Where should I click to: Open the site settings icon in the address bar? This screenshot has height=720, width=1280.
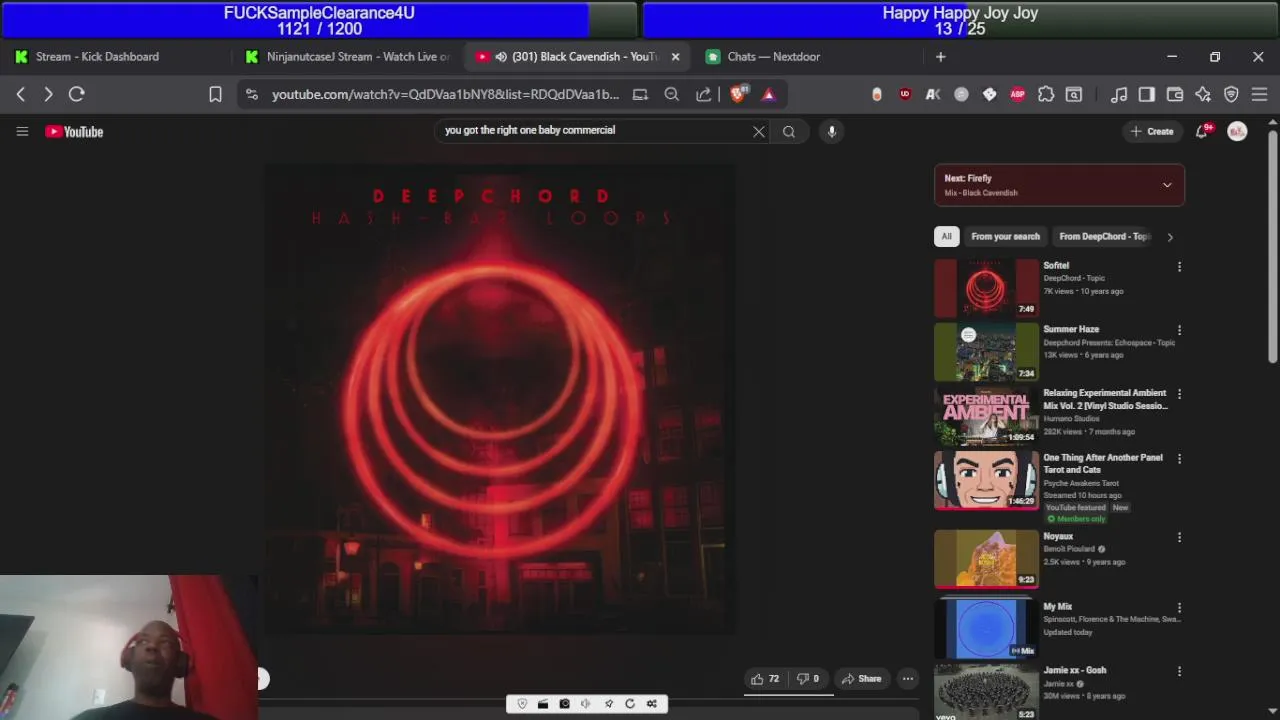tap(252, 94)
